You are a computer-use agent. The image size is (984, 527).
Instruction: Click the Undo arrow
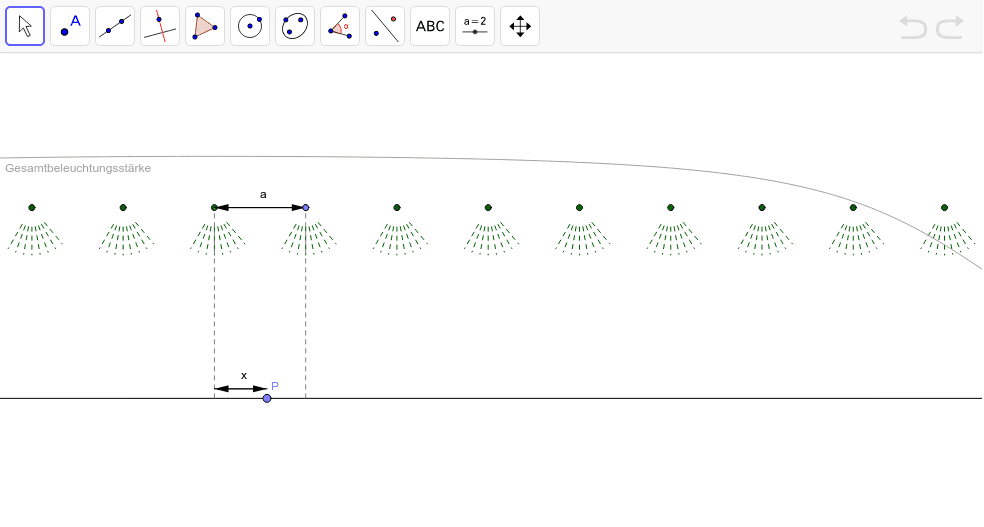pyautogui.click(x=913, y=28)
